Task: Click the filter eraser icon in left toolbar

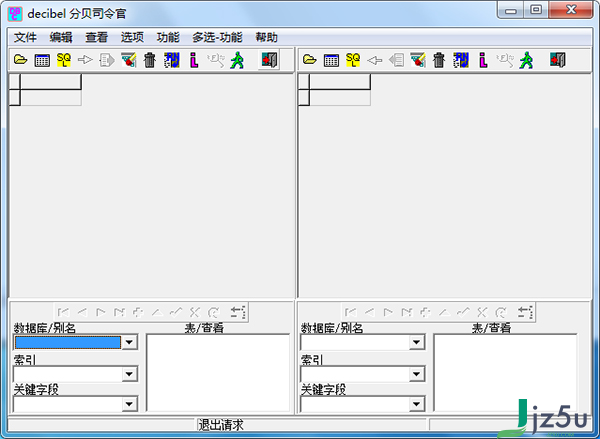Action: [129, 60]
